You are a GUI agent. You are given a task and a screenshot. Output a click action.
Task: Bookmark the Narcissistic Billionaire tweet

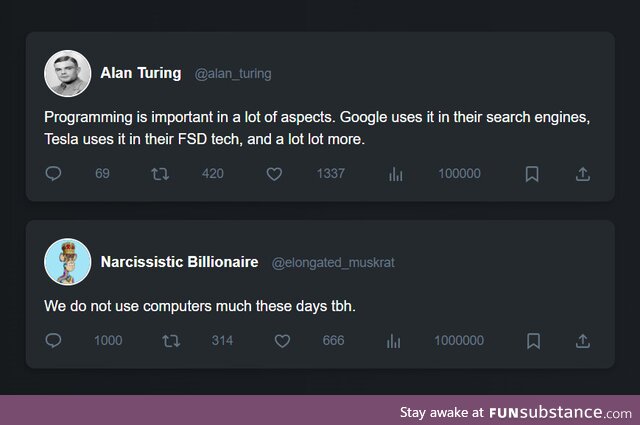pos(533,341)
